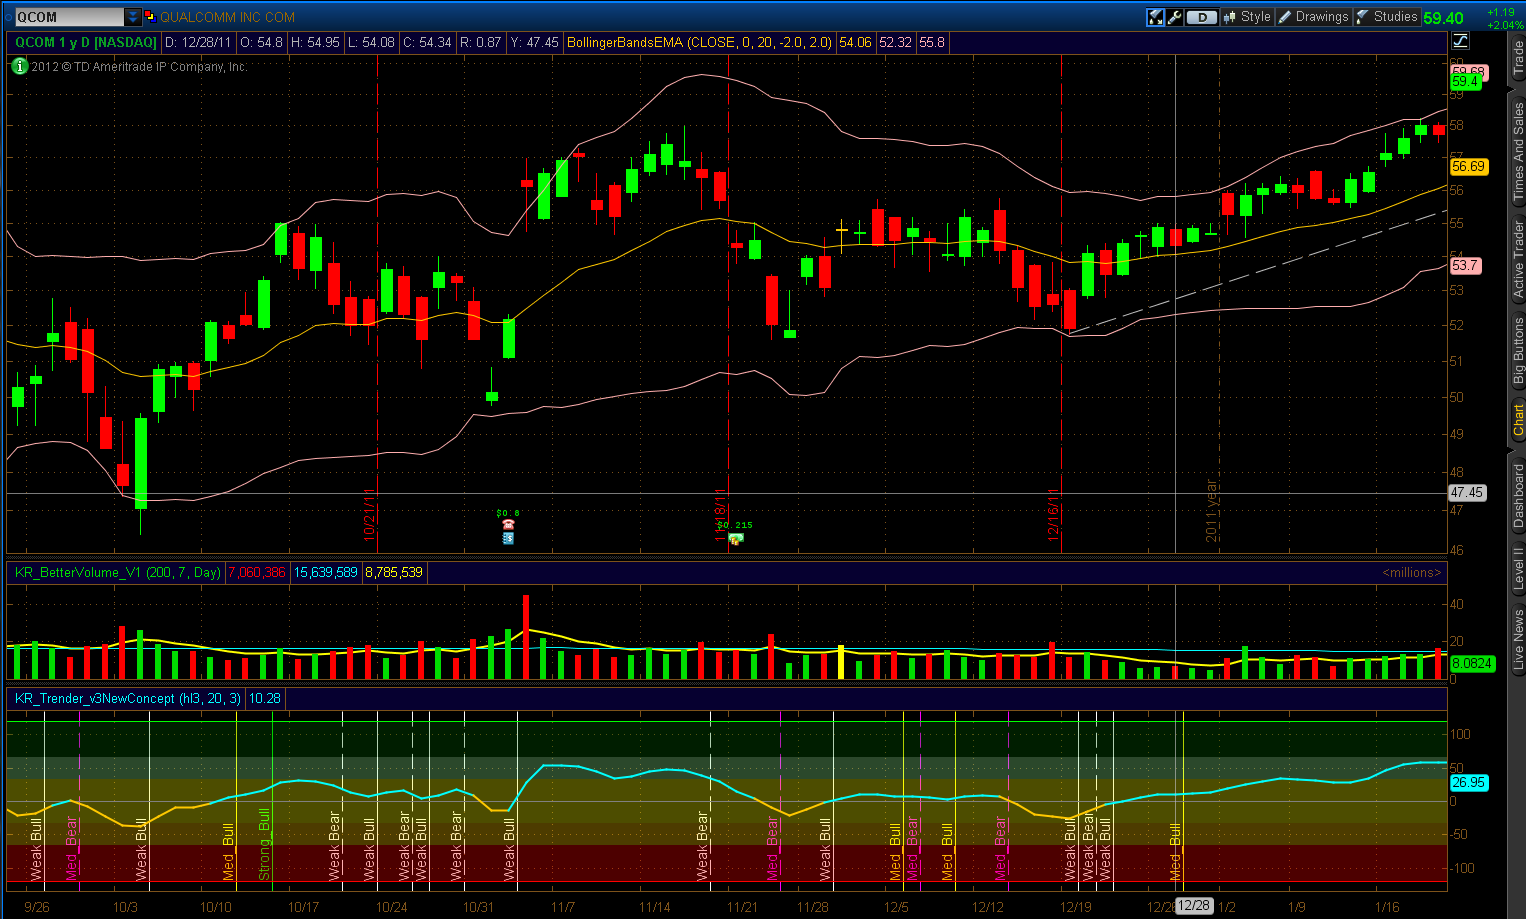
Task: Click the color-link squares icon beside QCOM
Action: pyautogui.click(x=150, y=17)
